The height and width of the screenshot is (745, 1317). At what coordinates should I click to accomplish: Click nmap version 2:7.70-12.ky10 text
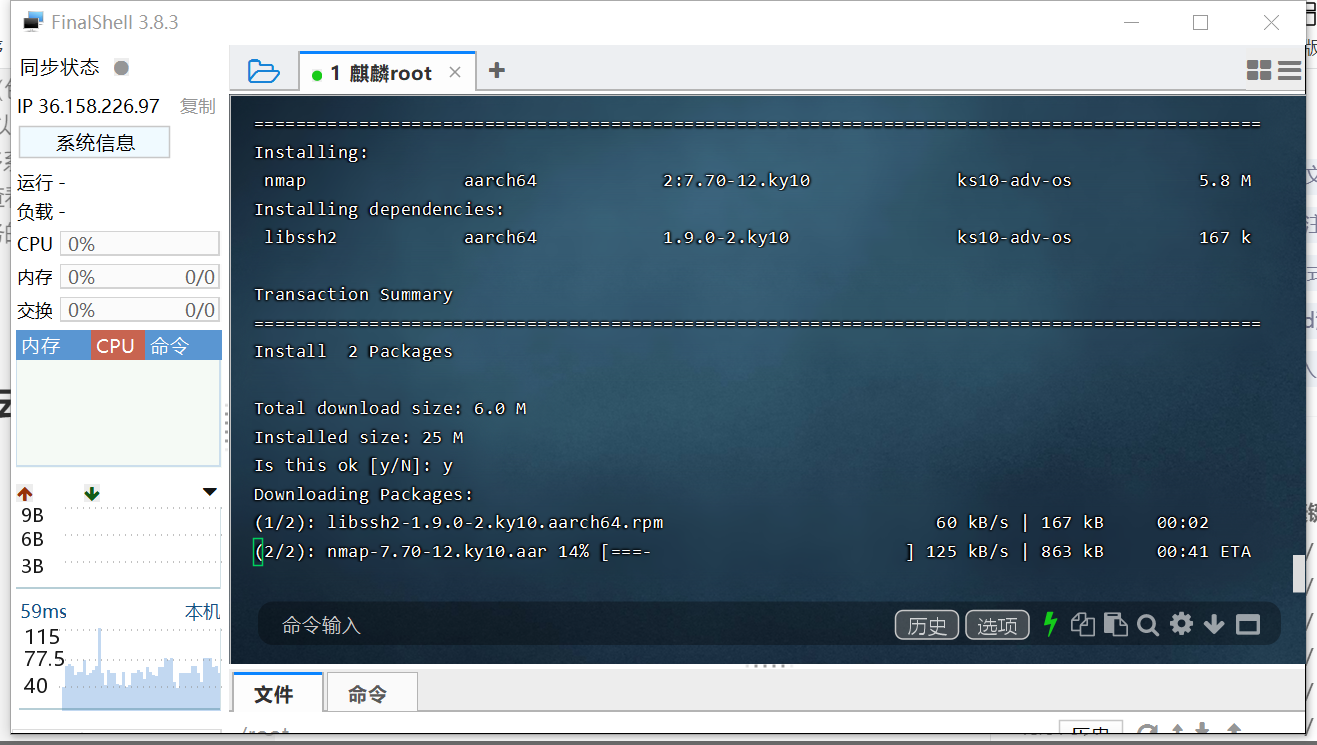tap(736, 181)
